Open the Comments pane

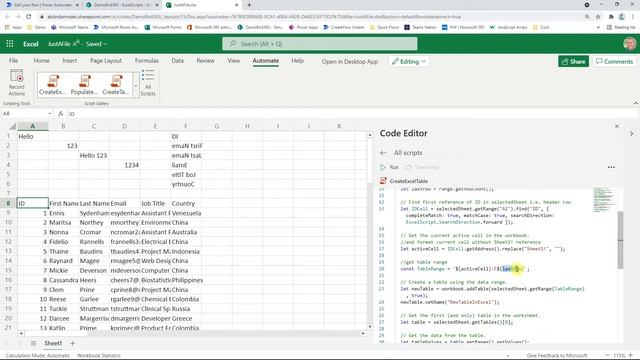tap(614, 61)
